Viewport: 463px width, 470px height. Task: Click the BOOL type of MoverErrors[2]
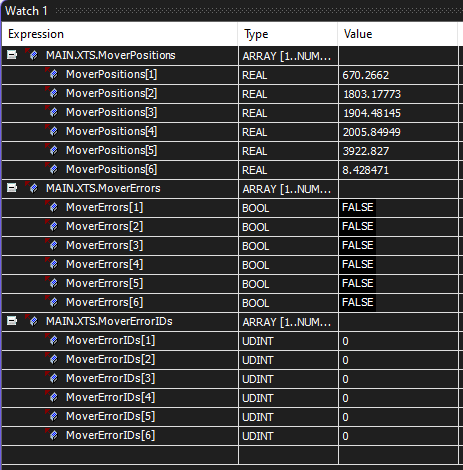pyautogui.click(x=255, y=227)
